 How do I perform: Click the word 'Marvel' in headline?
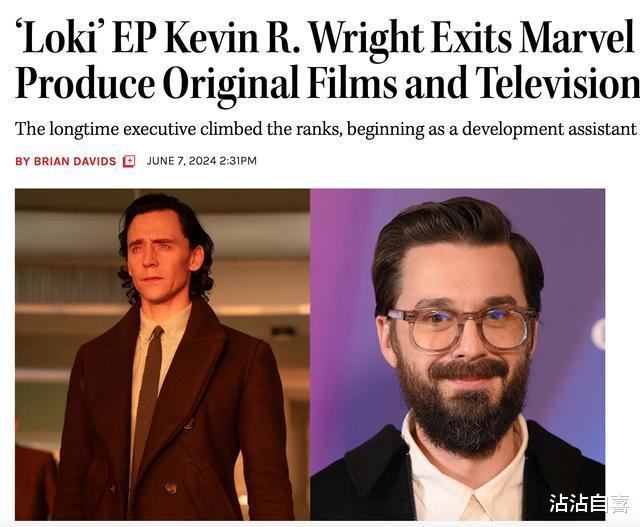coord(576,38)
